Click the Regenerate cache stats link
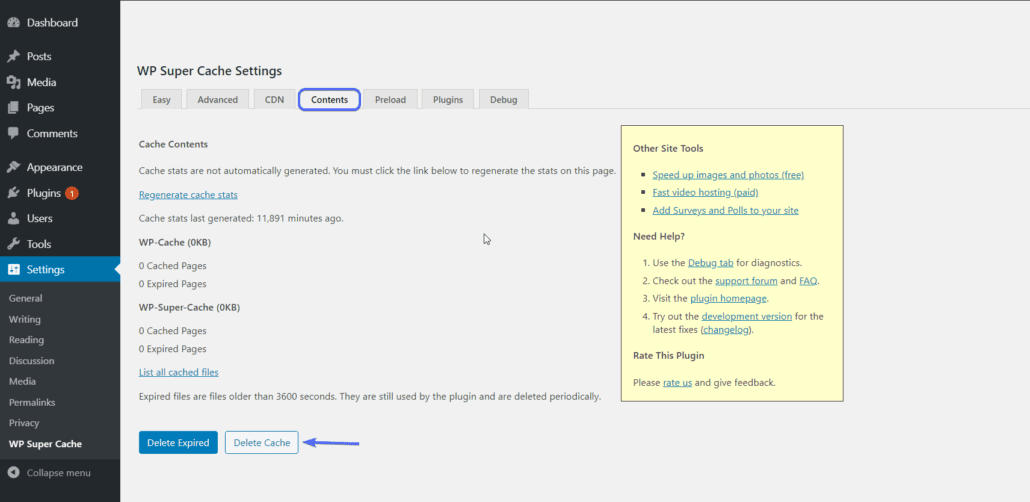Viewport: 1030px width, 502px height. (x=188, y=195)
